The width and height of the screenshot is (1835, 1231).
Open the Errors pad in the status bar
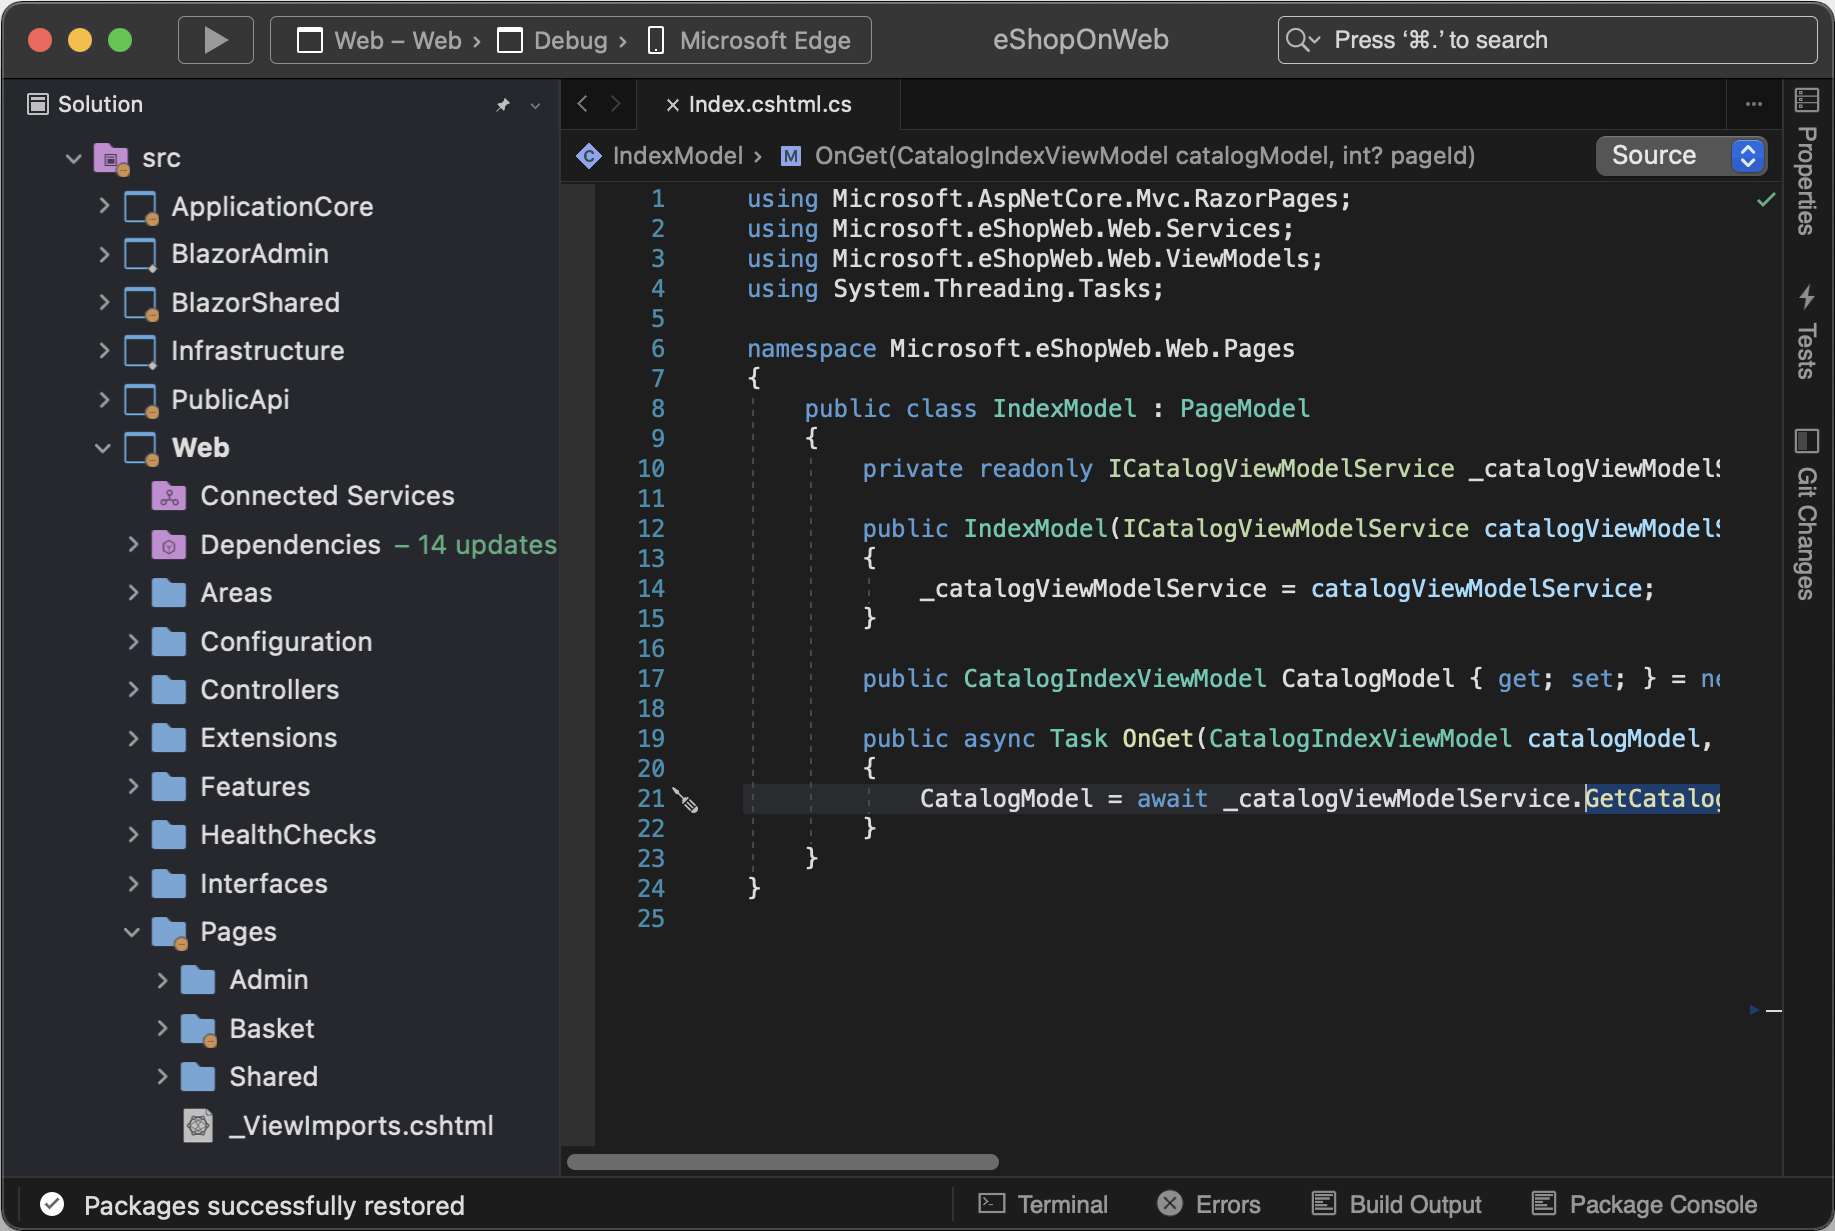click(x=1208, y=1204)
